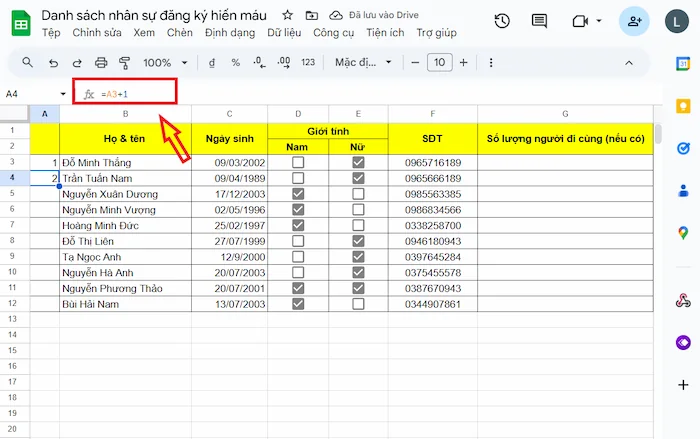Format as percent
The image size is (700, 439).
coord(236,63)
